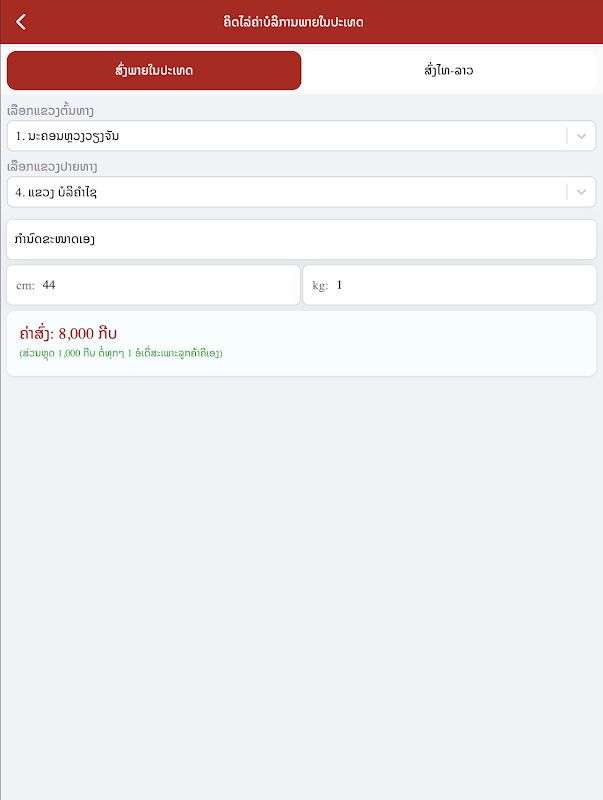The width and height of the screenshot is (603, 800).
Task: Open the ກໍານົດຂະໜາດເອງ custom size selector
Action: click(x=302, y=239)
